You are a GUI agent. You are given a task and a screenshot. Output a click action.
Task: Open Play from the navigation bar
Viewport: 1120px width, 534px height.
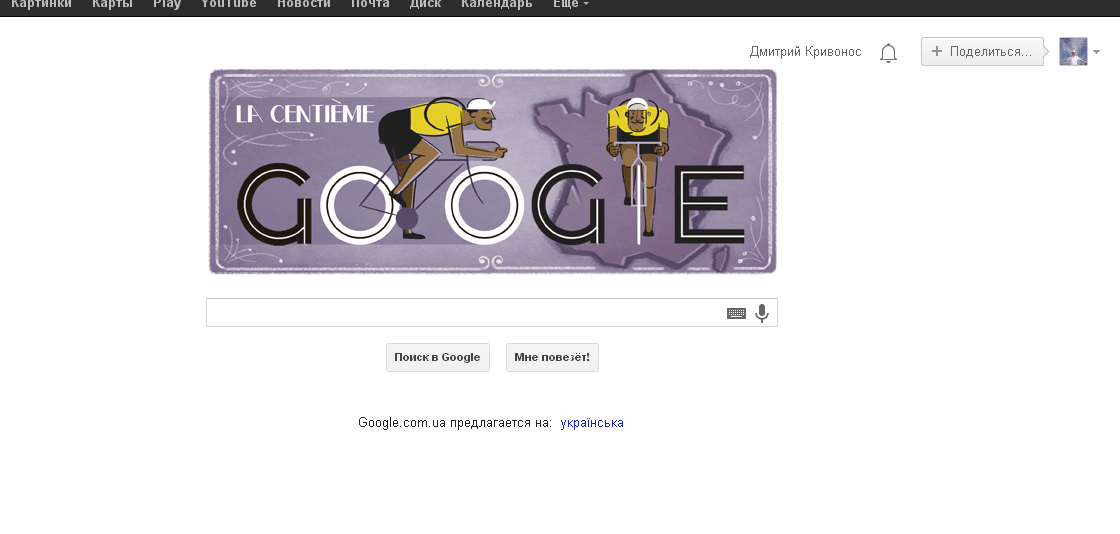coord(166,4)
